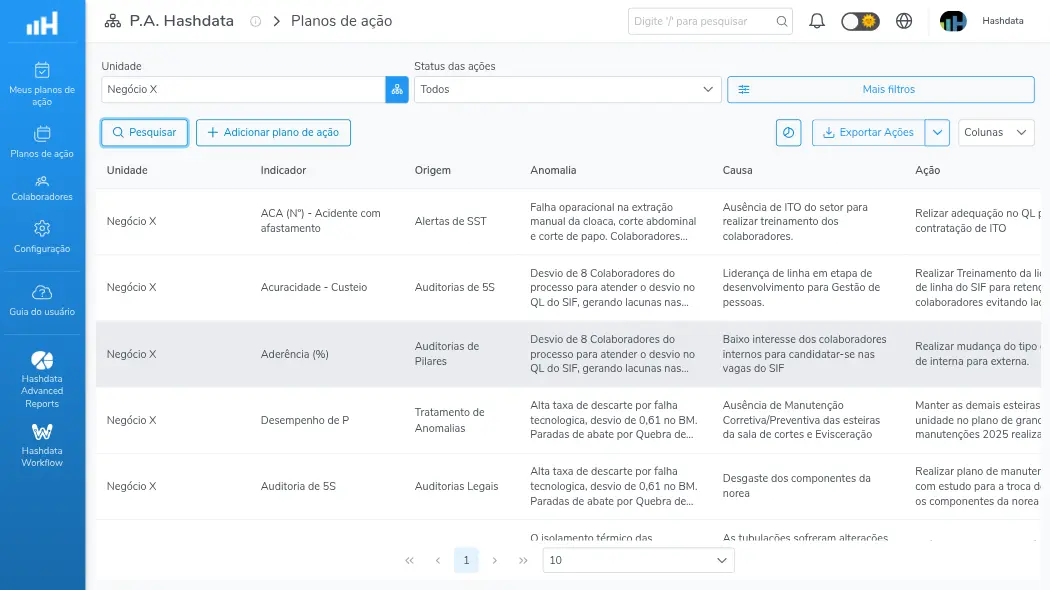
Task: Open the Colunas dropdown
Action: tap(996, 133)
